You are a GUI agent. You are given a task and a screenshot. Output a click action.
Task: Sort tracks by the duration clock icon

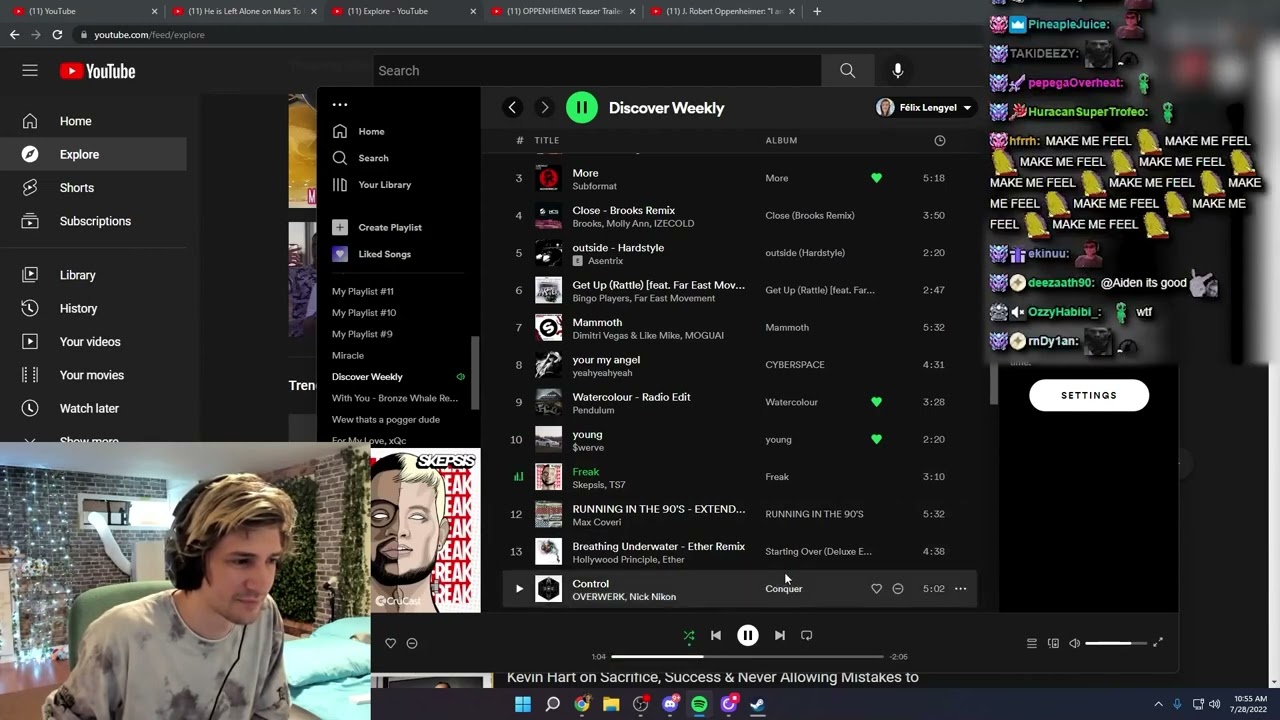[x=940, y=141]
